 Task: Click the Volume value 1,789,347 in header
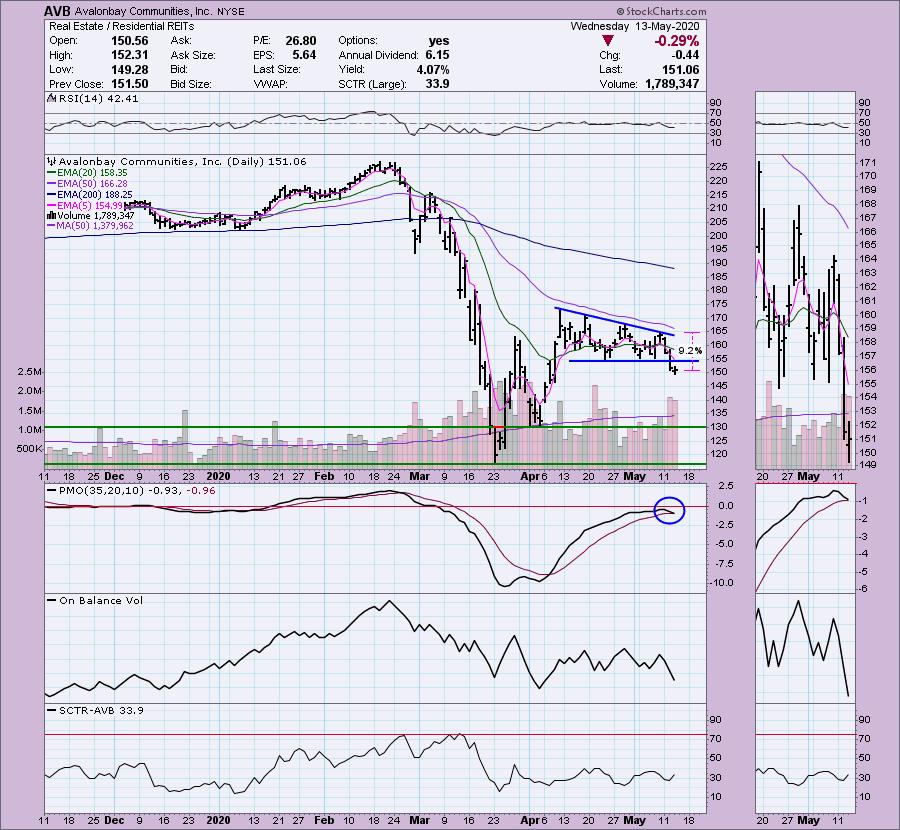672,84
